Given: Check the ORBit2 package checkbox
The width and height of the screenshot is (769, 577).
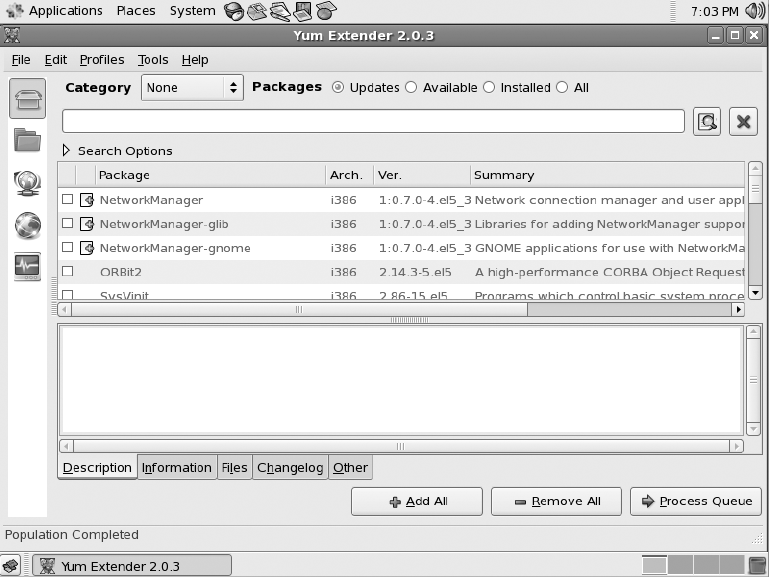Looking at the screenshot, I should (68, 271).
